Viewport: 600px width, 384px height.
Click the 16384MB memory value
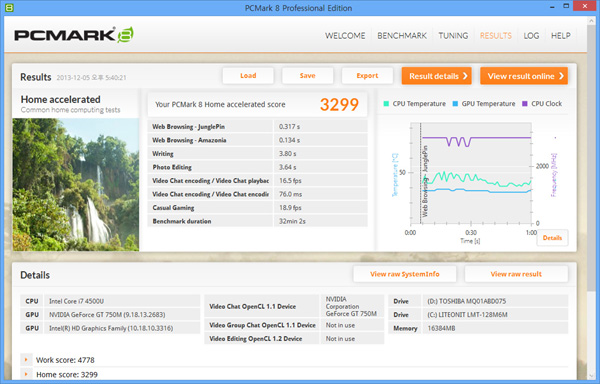tap(441, 328)
